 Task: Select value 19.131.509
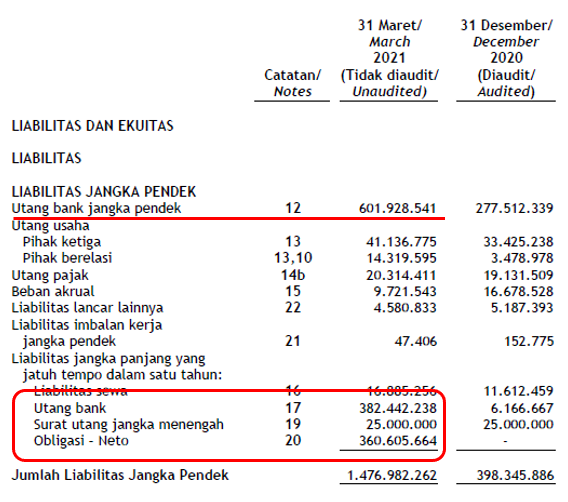tap(519, 275)
